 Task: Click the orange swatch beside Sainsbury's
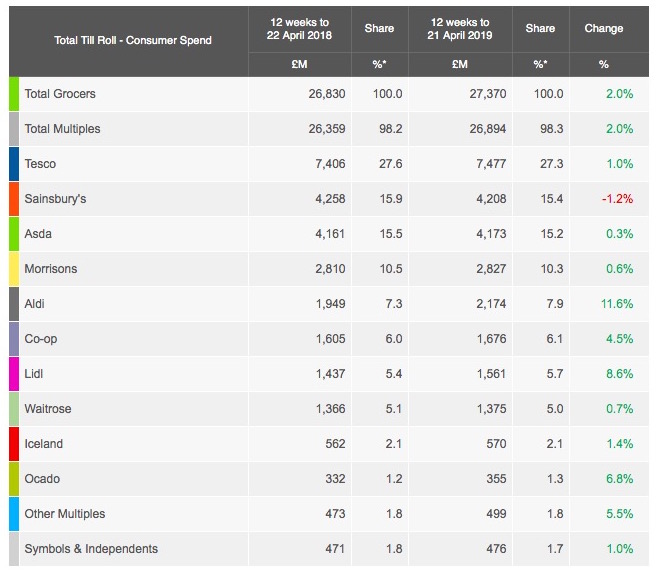(14, 199)
